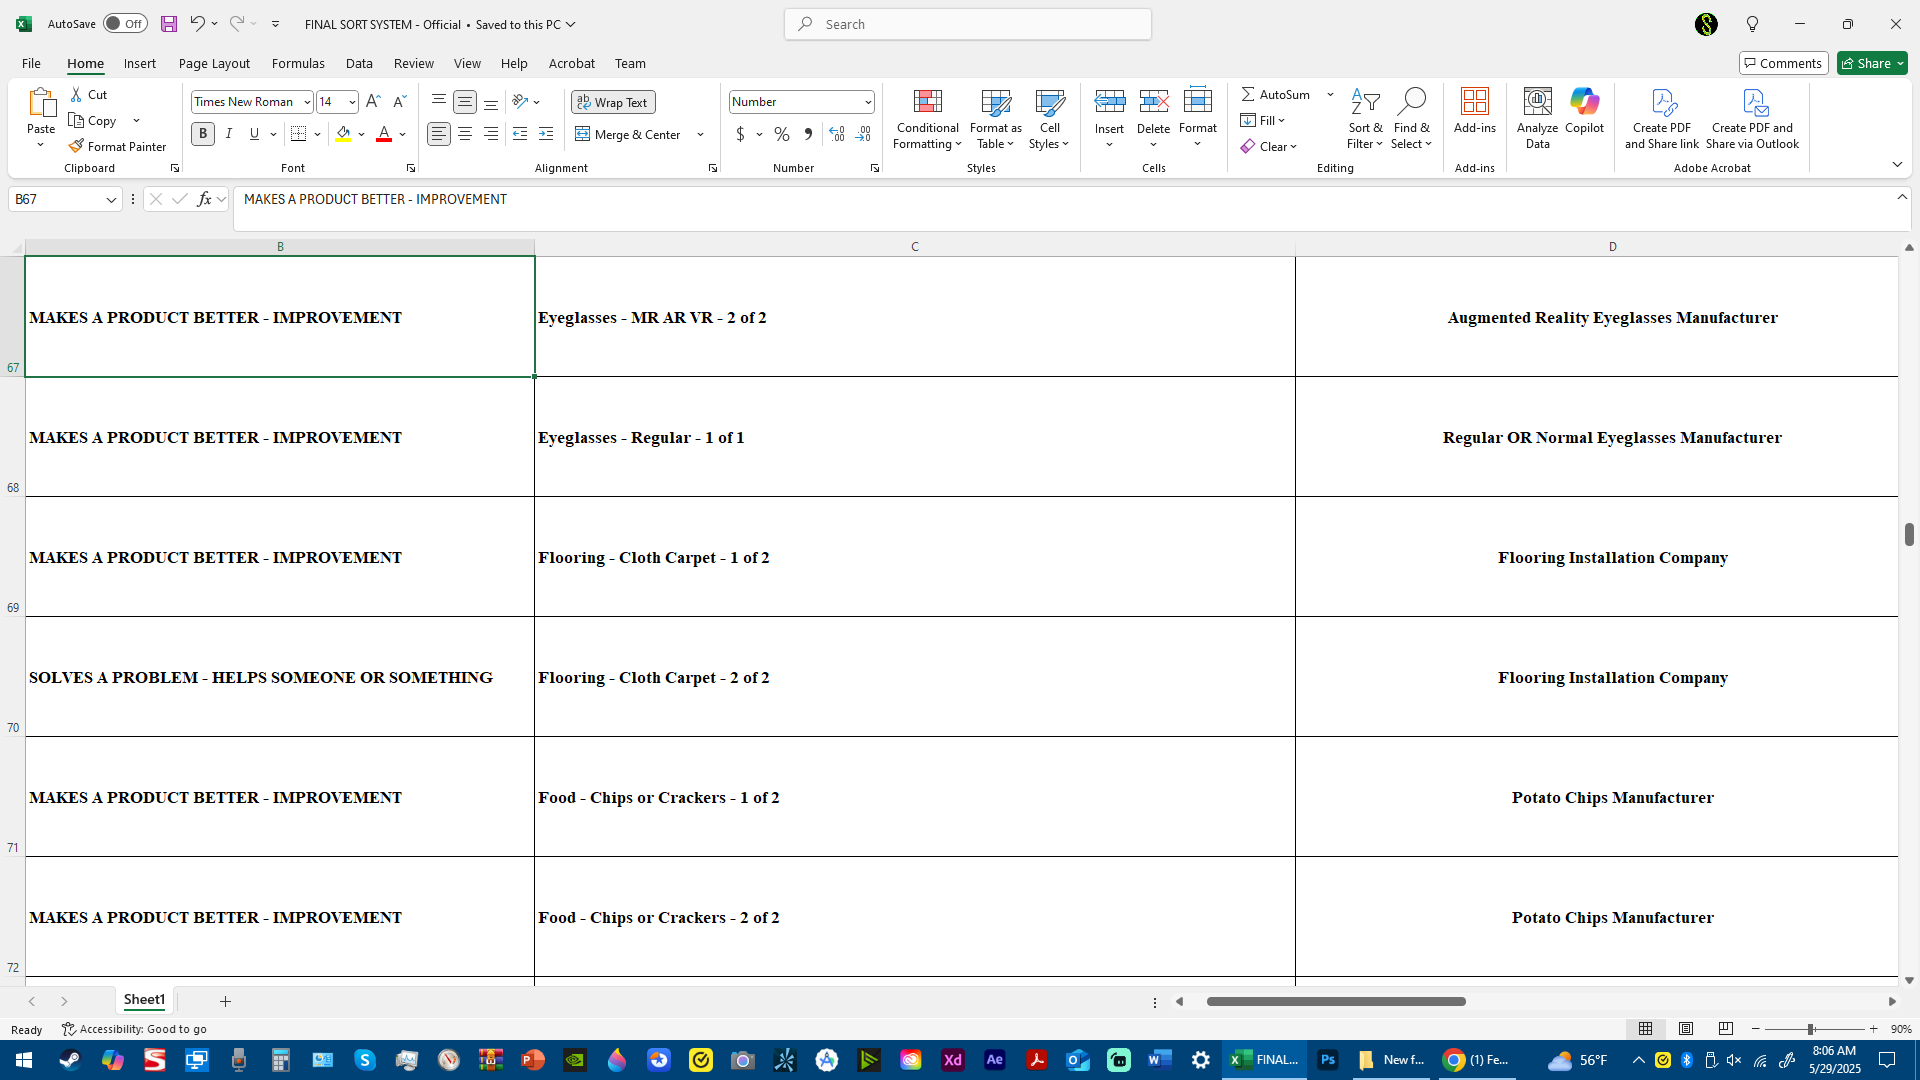This screenshot has width=1920, height=1080.
Task: Click the Increase Indent icon
Action: [546, 134]
